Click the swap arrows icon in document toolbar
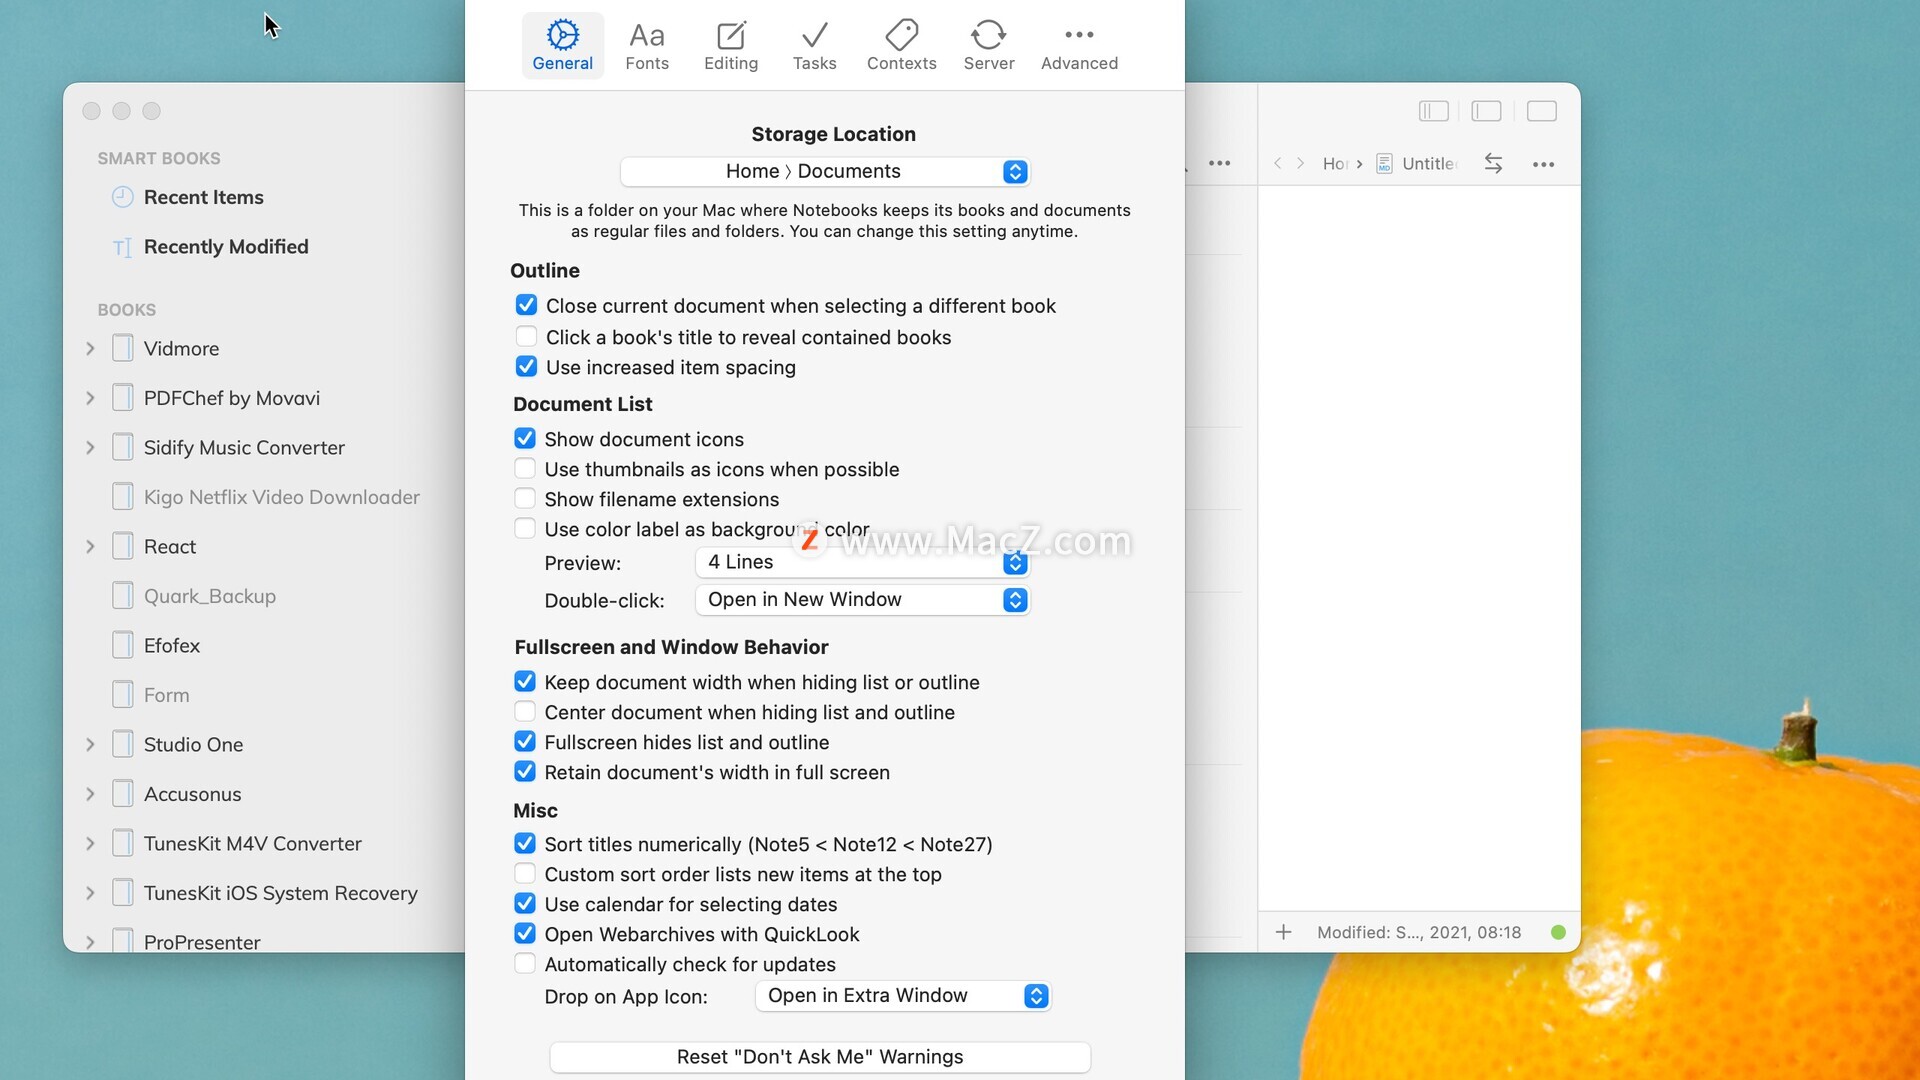1920x1080 pixels. tap(1493, 163)
